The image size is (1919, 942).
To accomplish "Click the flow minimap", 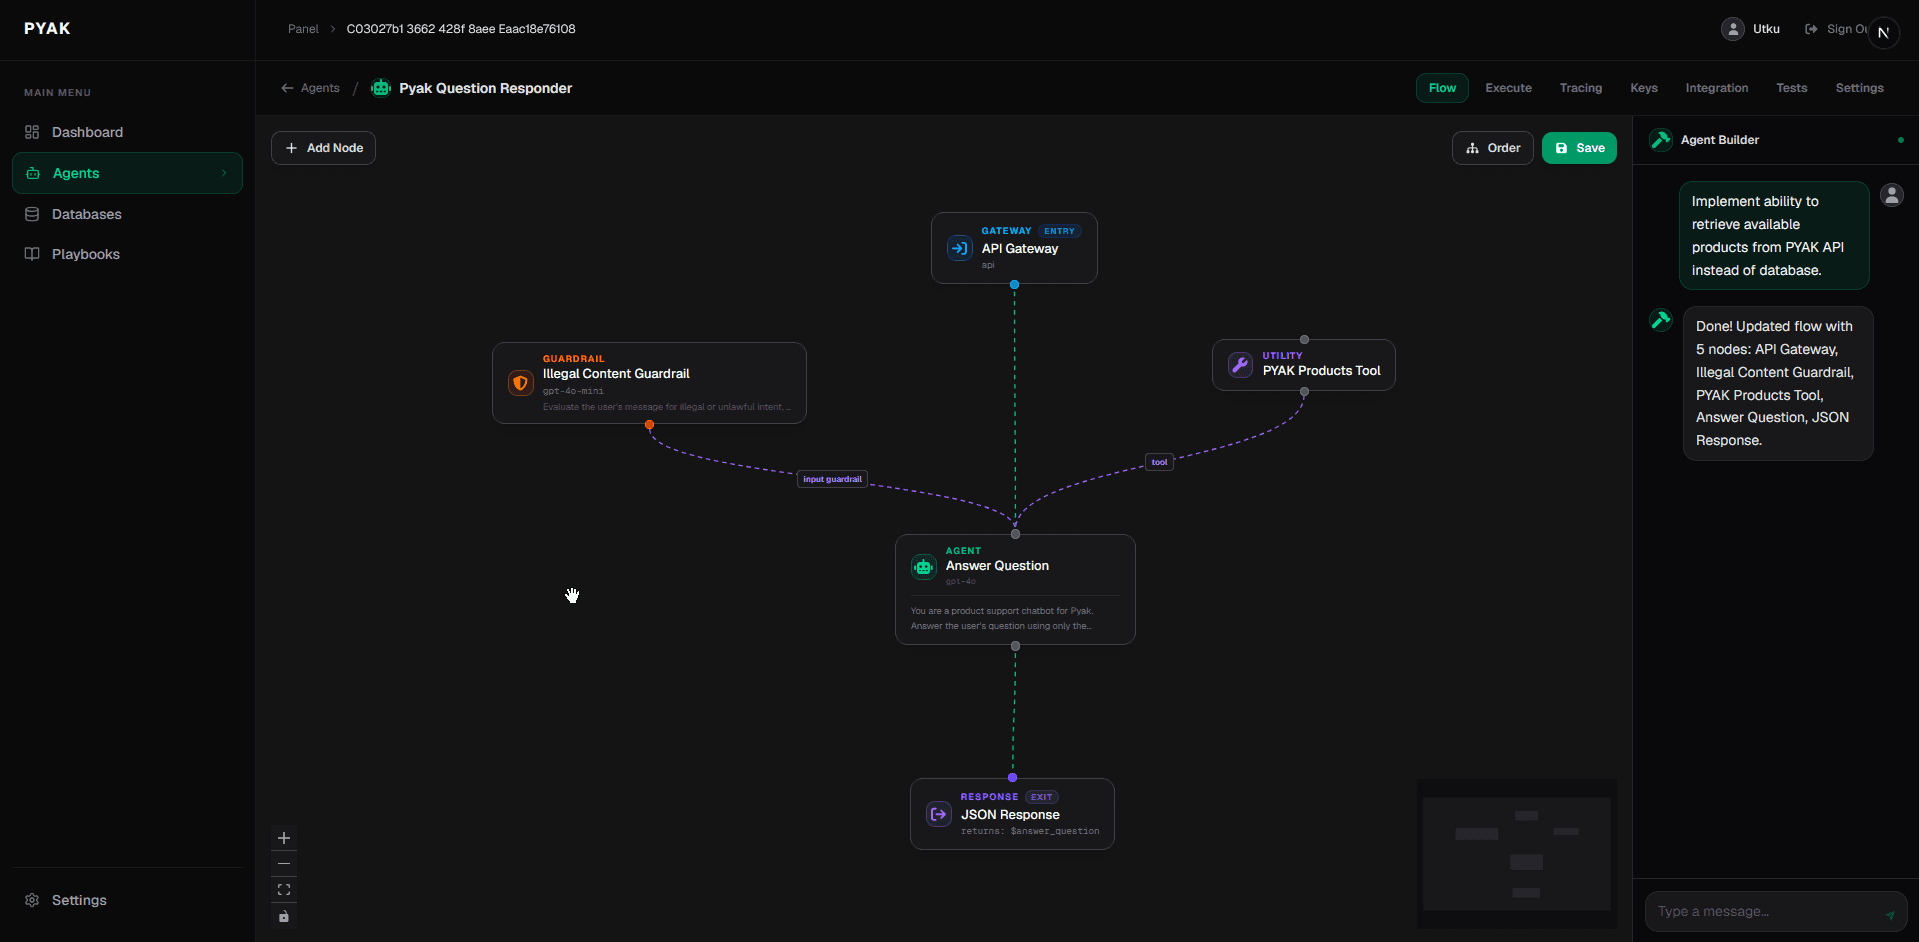I will (1517, 854).
